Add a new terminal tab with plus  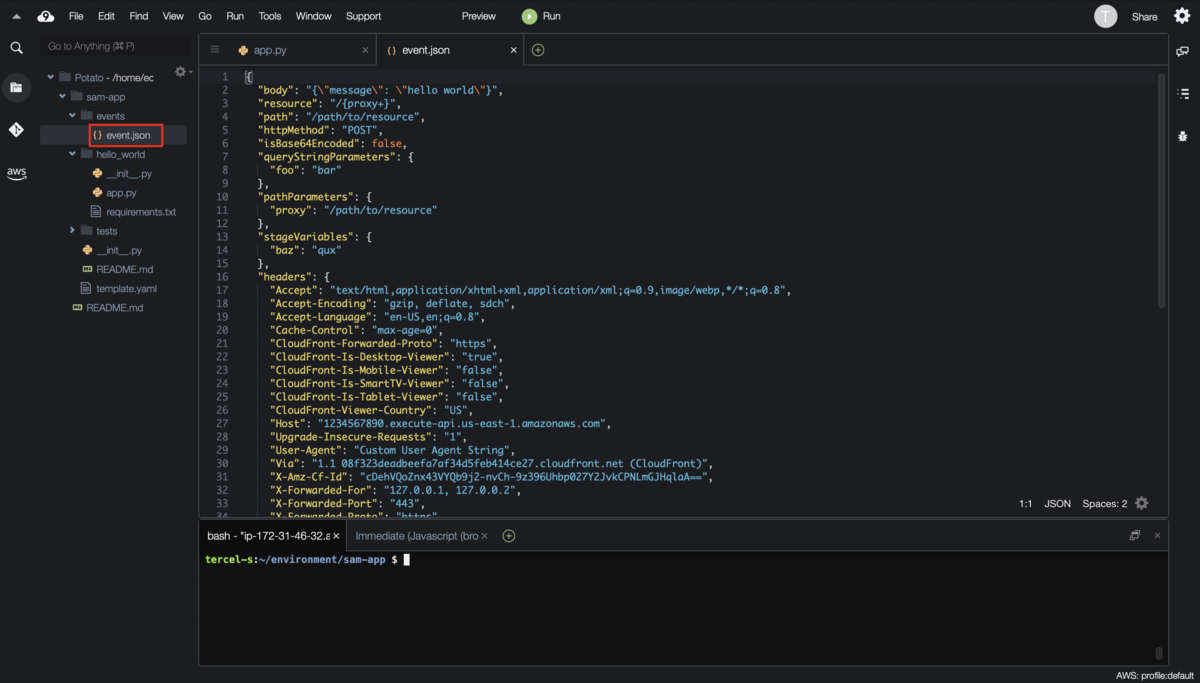[x=509, y=536]
